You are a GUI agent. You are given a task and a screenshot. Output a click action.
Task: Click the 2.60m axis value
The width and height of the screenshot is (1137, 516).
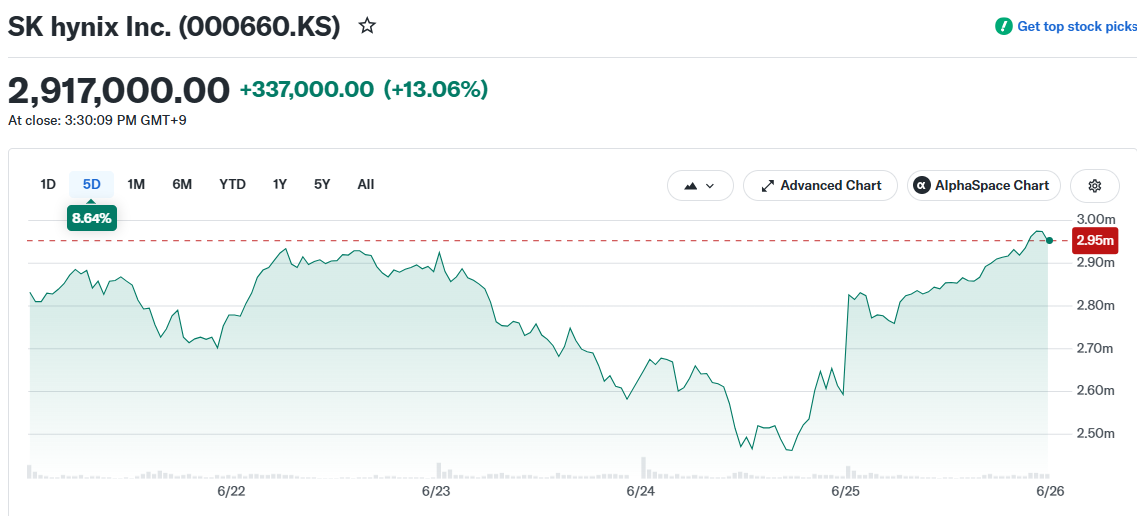pos(1095,391)
